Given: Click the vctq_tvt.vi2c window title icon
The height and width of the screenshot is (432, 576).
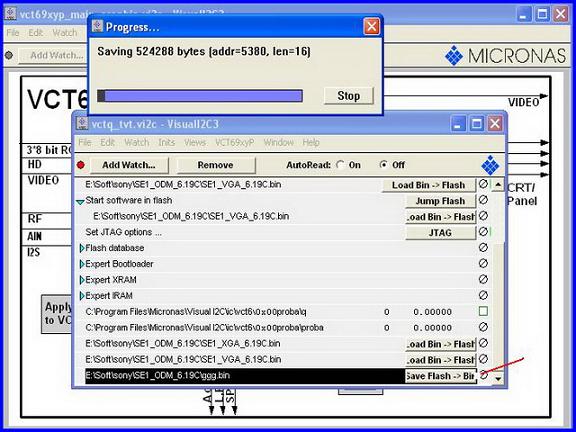Looking at the screenshot, I should [x=82, y=124].
